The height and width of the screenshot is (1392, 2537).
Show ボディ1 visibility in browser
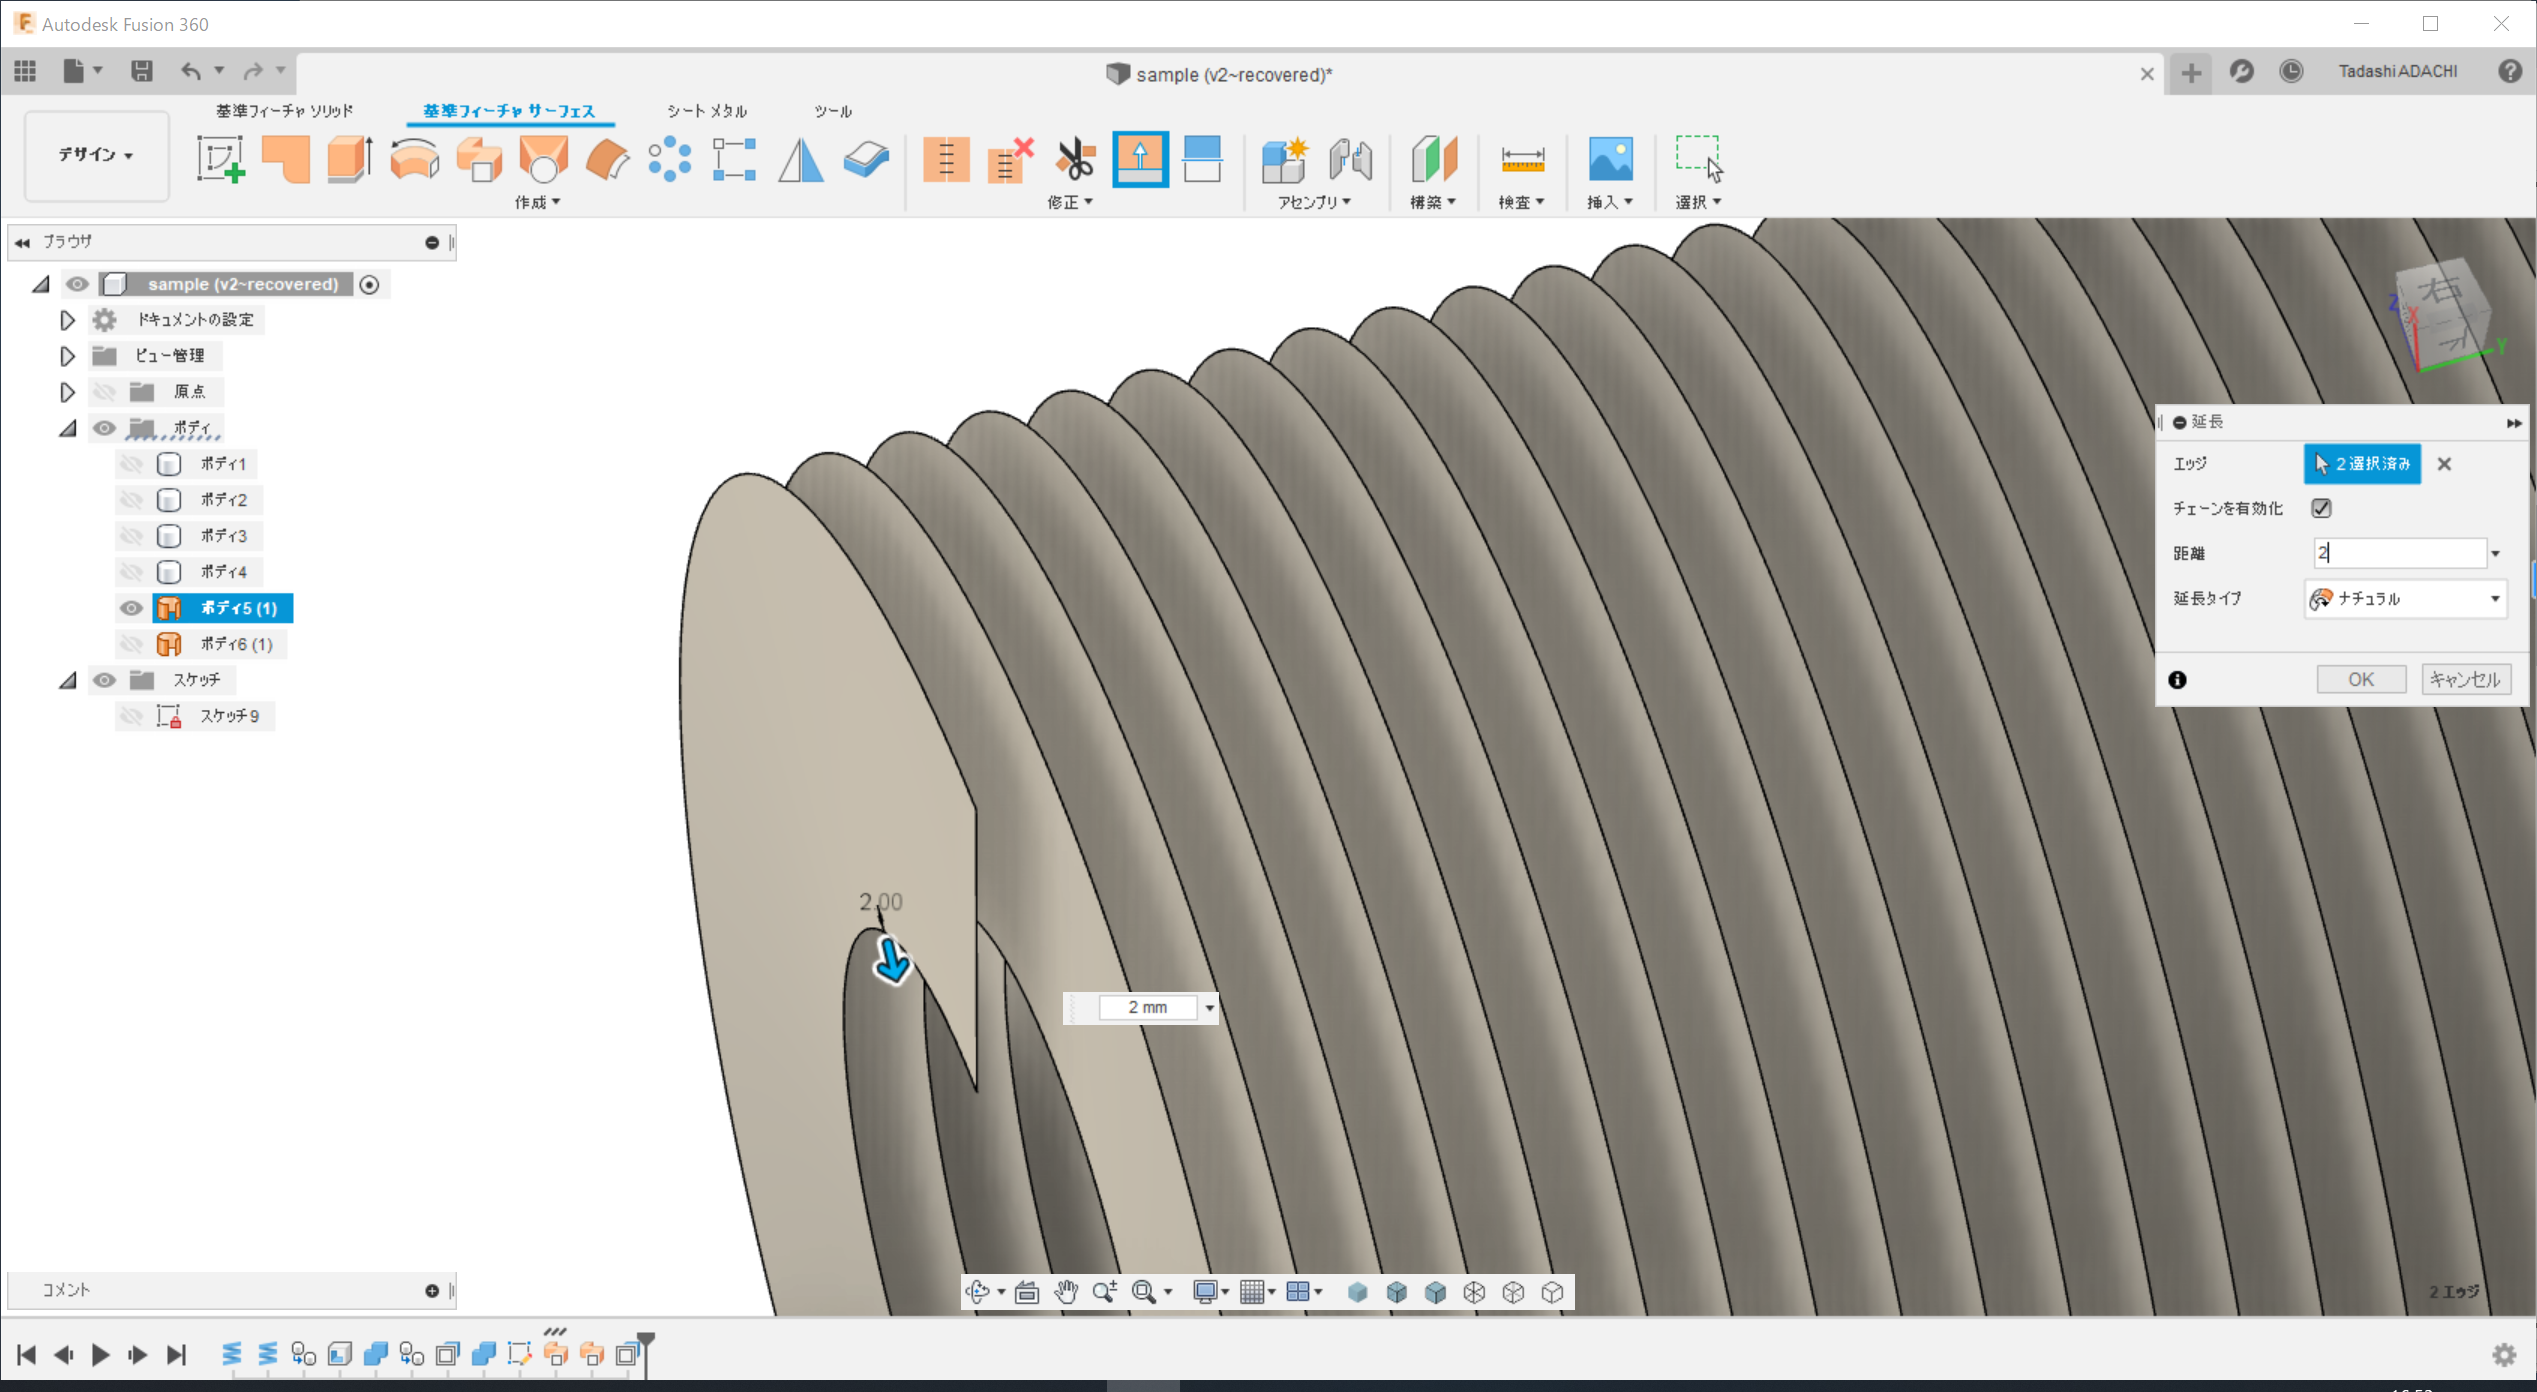tap(133, 463)
